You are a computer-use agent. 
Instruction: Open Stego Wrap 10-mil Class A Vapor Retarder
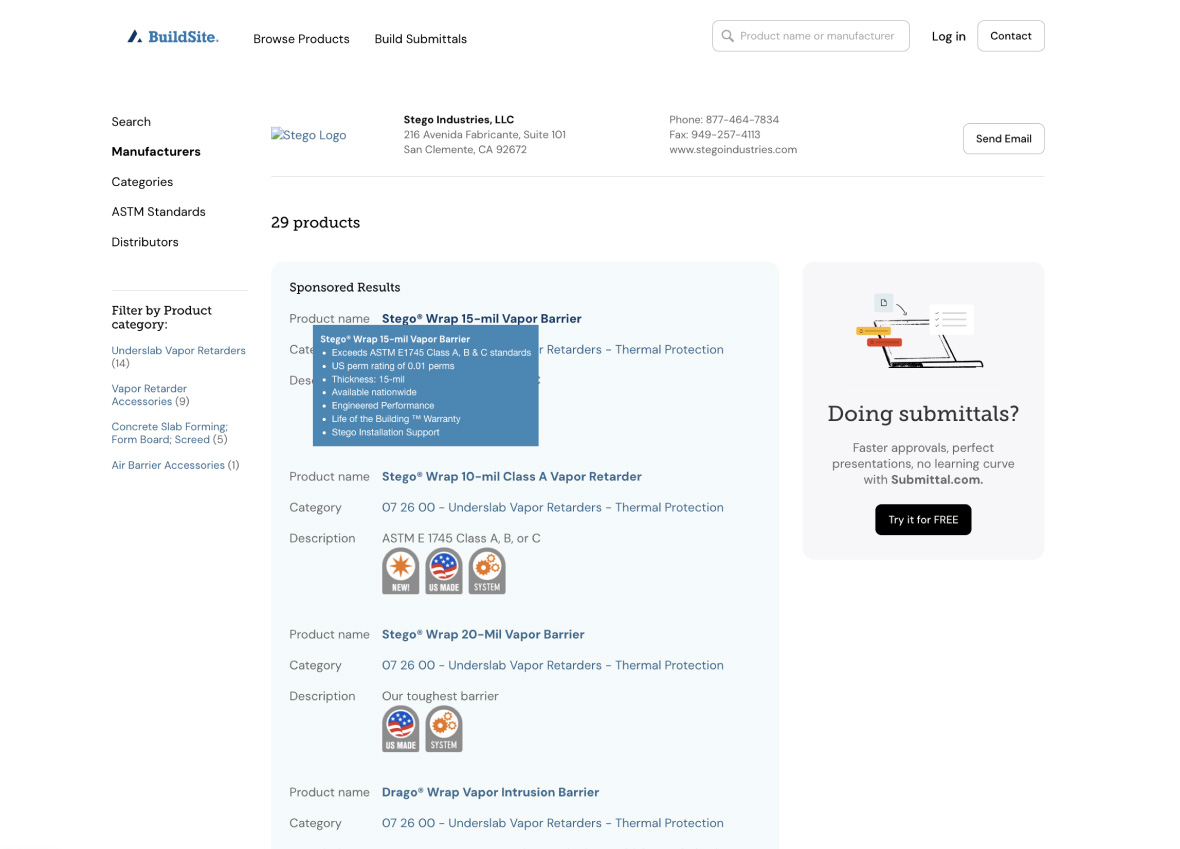point(511,476)
